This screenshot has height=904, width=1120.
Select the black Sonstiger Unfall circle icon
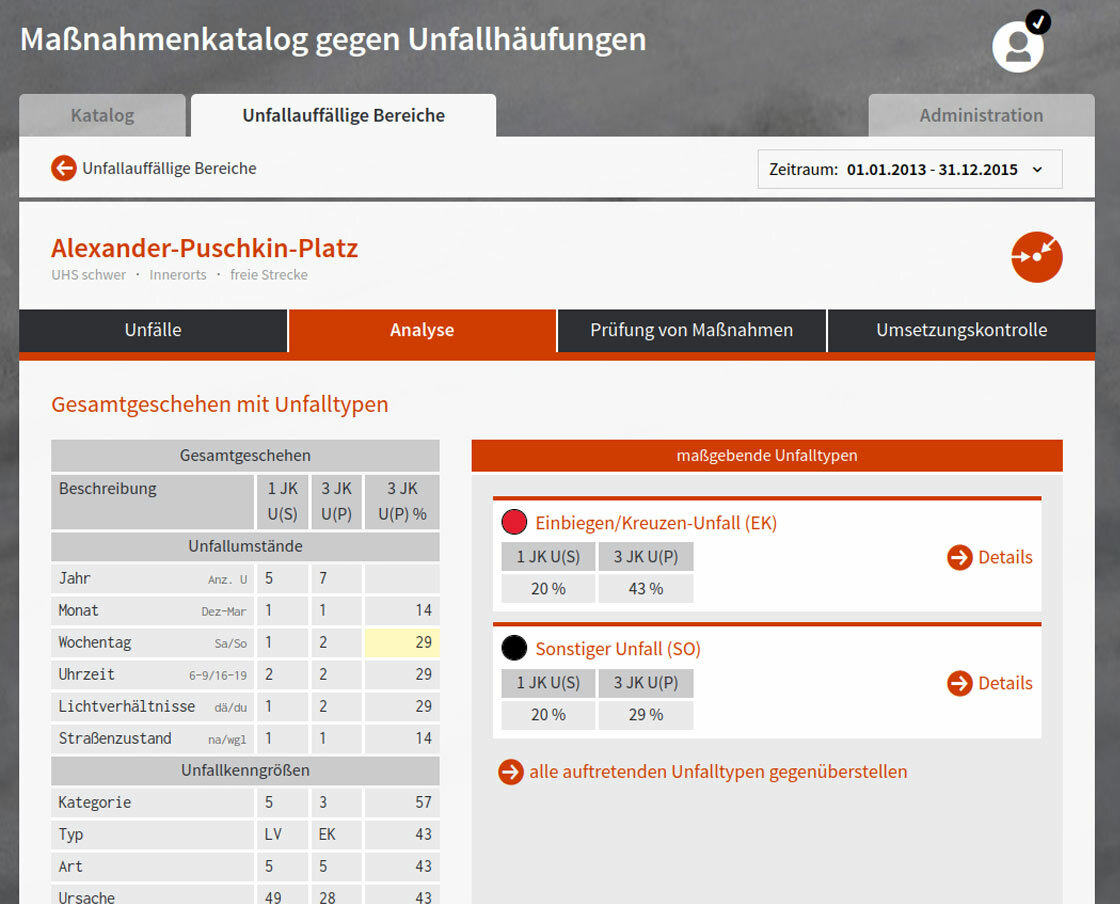coord(514,648)
